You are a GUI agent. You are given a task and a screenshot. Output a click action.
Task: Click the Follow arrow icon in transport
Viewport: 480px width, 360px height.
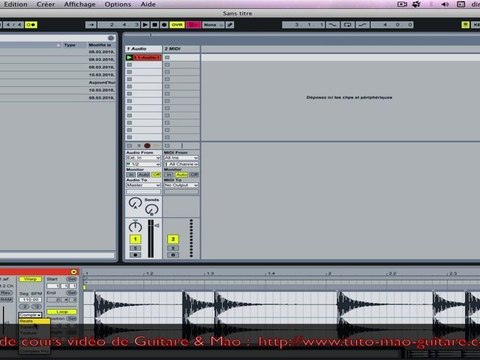tap(91, 25)
